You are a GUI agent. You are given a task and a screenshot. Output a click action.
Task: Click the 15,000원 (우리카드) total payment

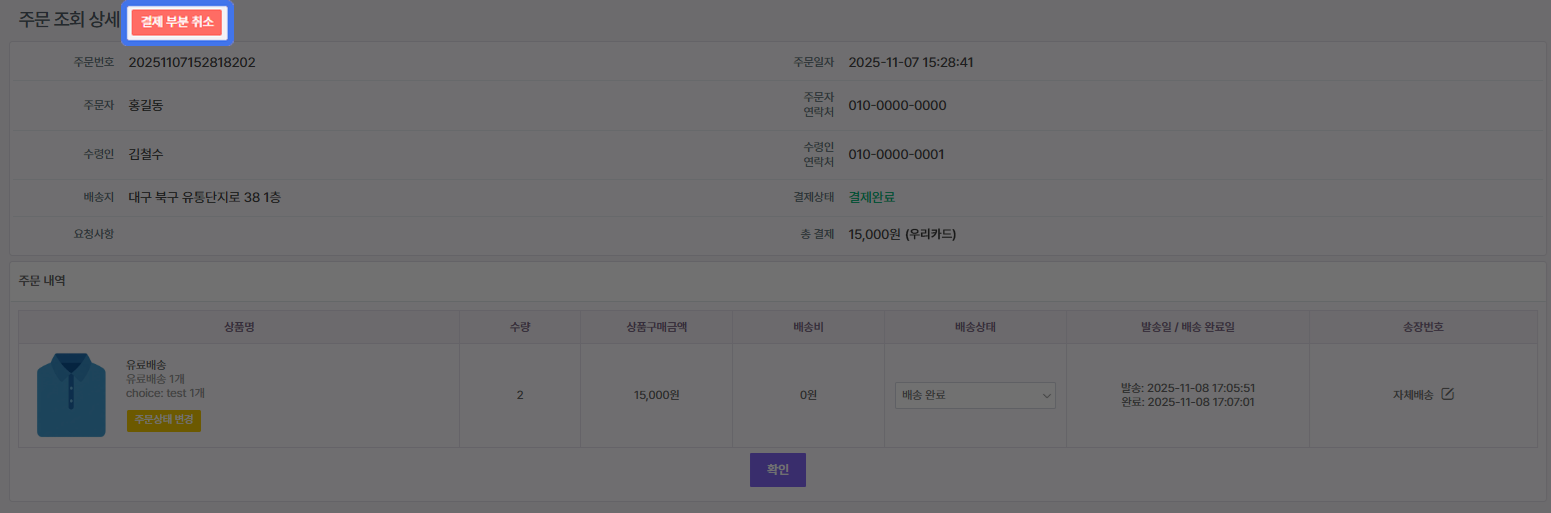click(x=902, y=234)
